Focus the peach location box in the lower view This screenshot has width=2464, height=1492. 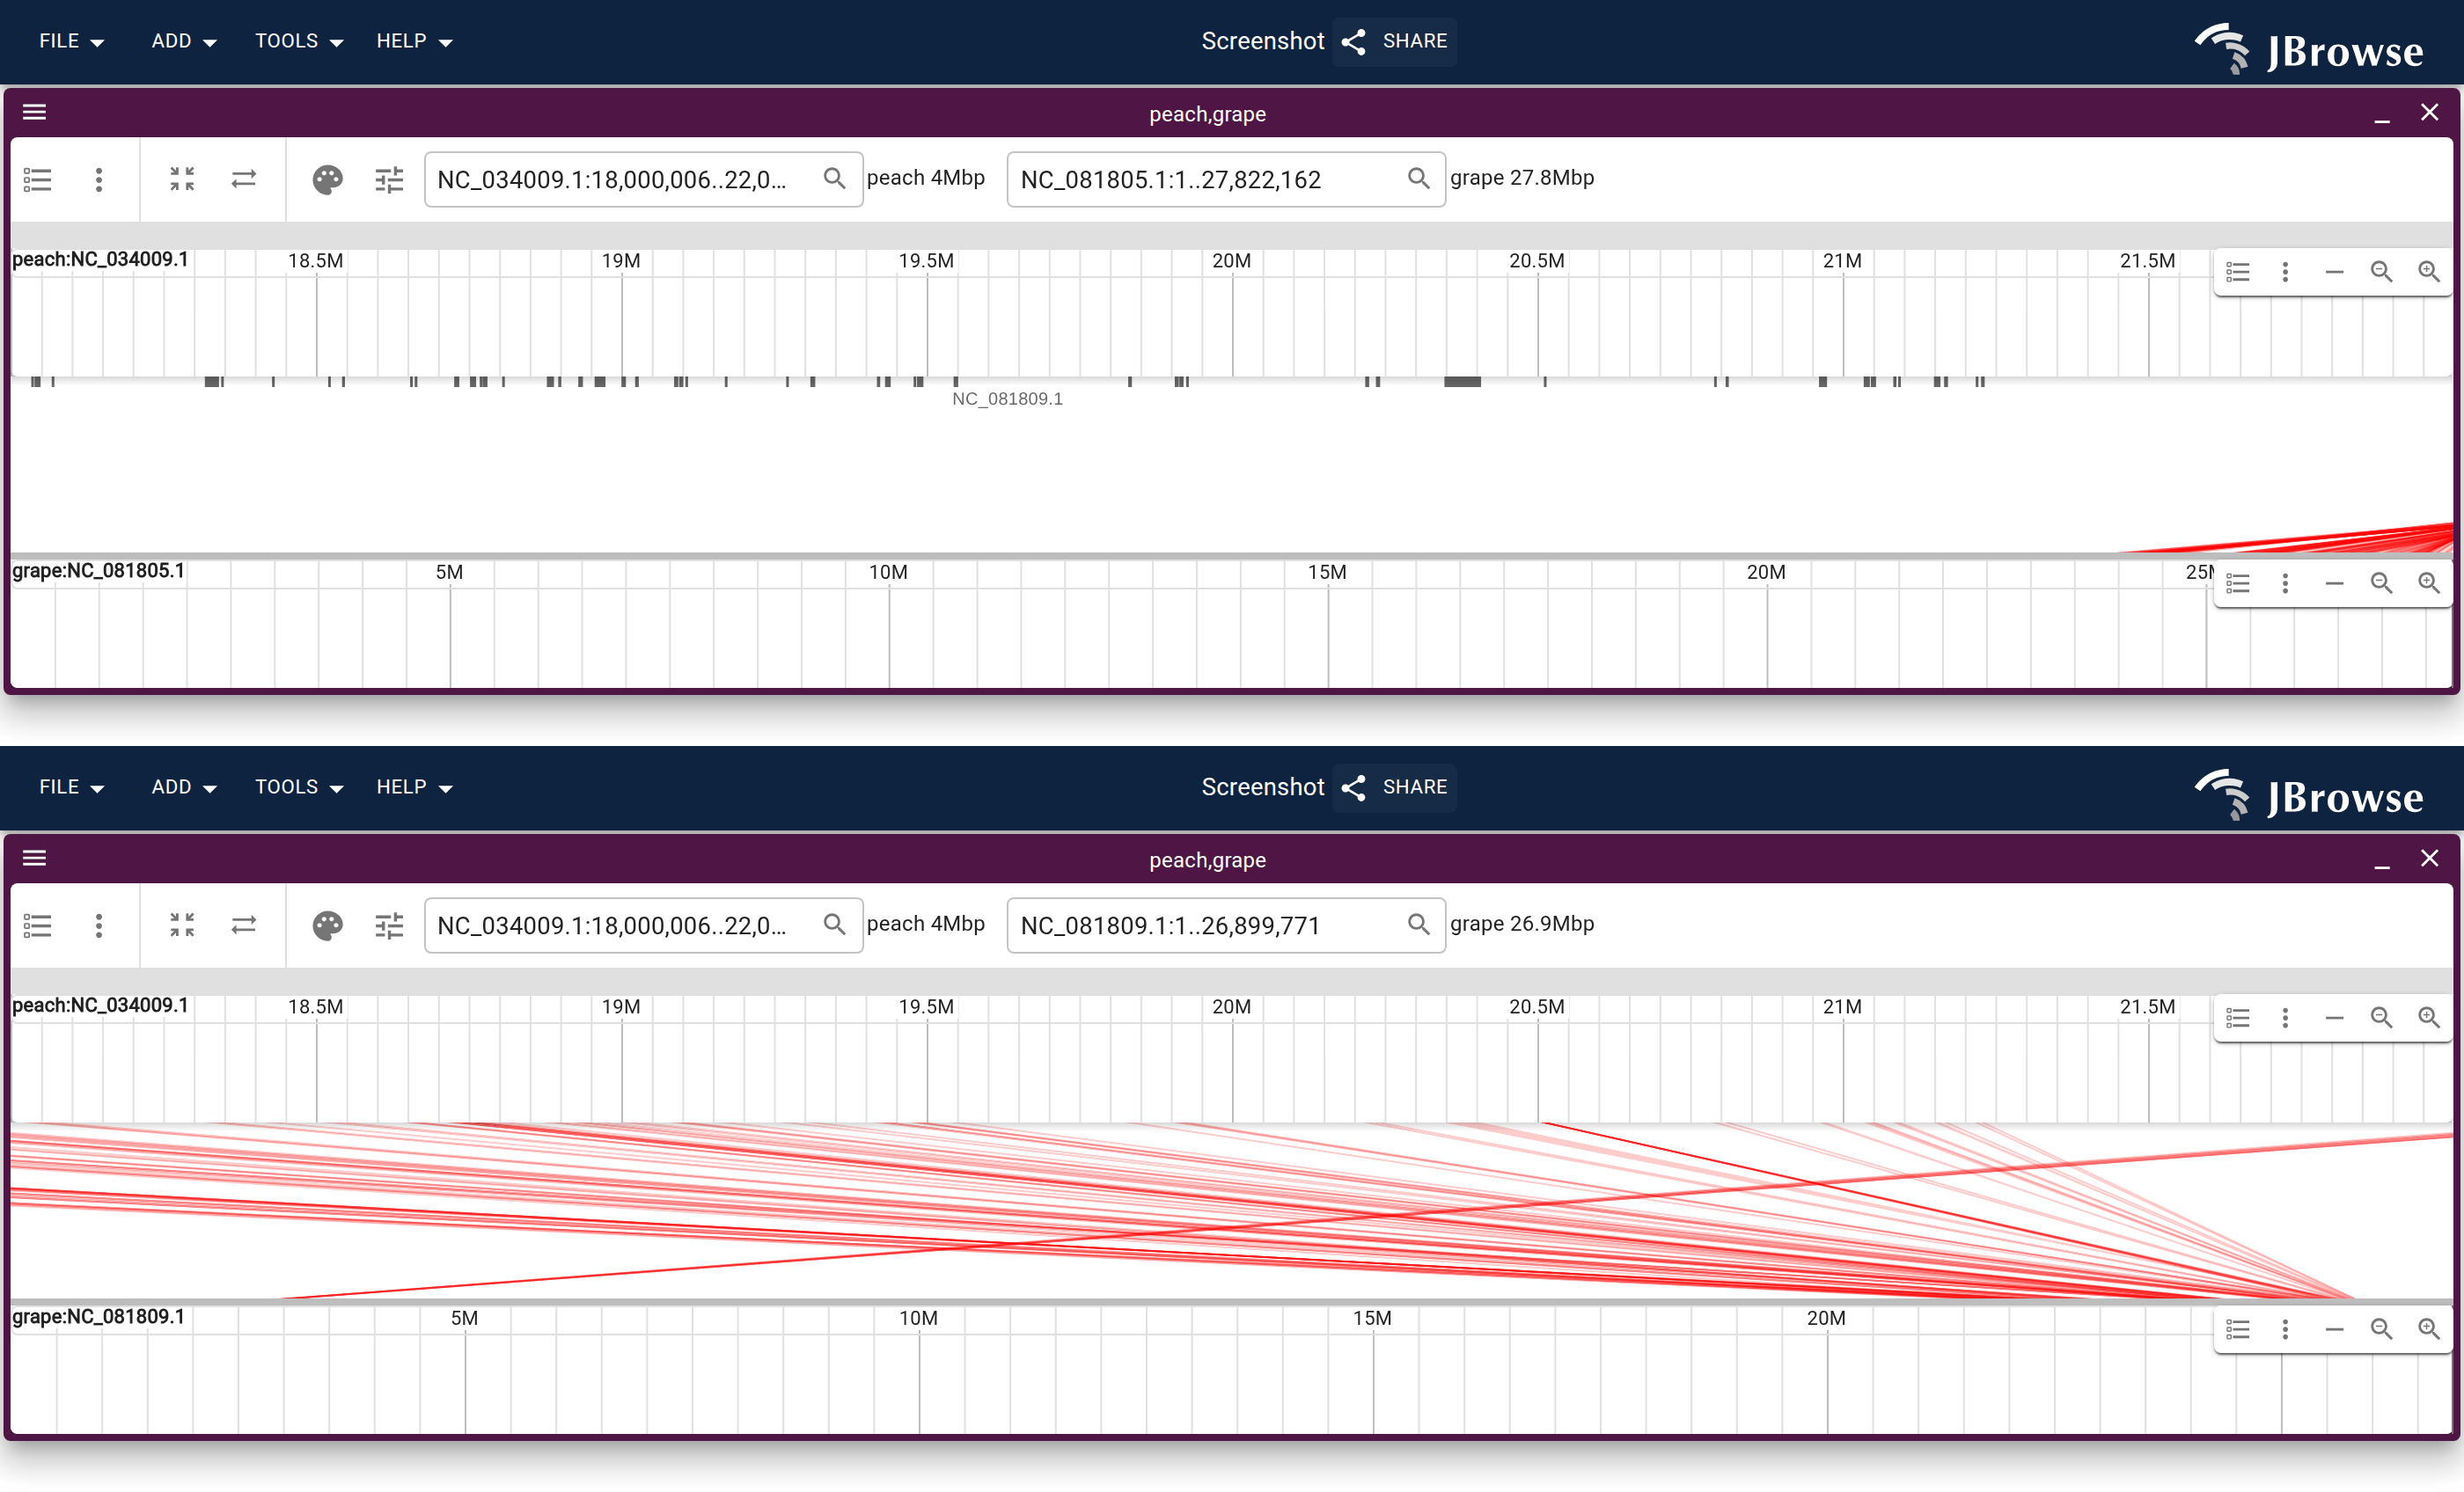click(643, 925)
